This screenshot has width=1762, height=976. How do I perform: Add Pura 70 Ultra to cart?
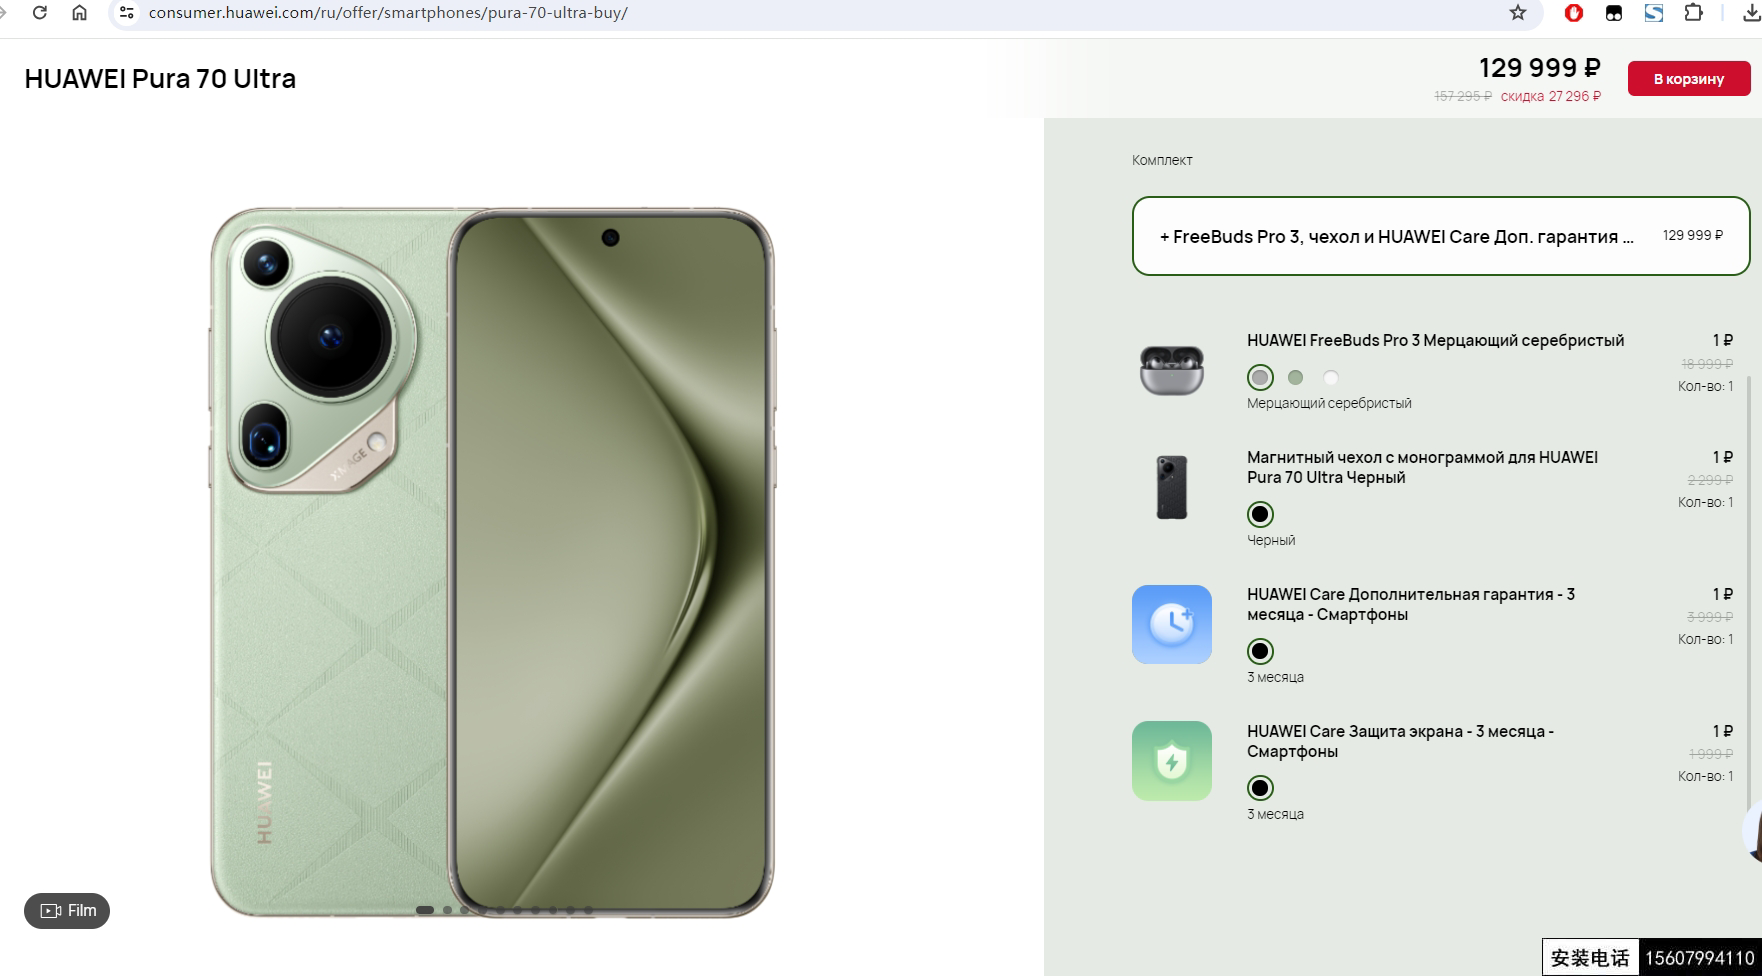click(x=1689, y=79)
